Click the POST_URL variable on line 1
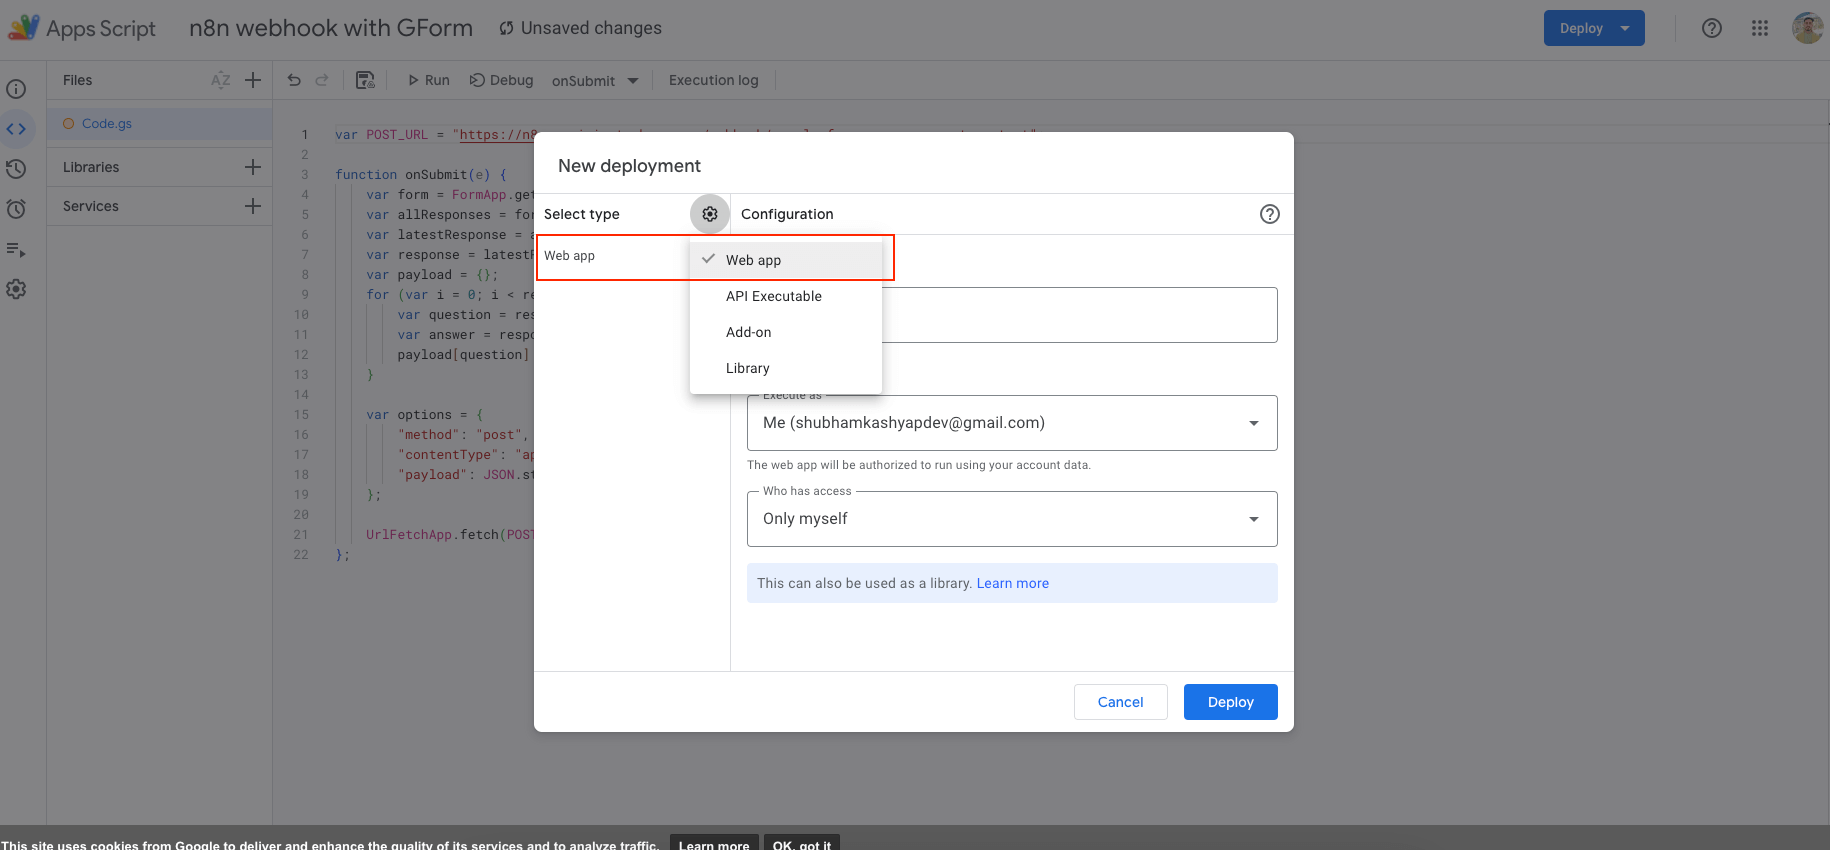Screen dimensions: 1830x850 [x=396, y=135]
